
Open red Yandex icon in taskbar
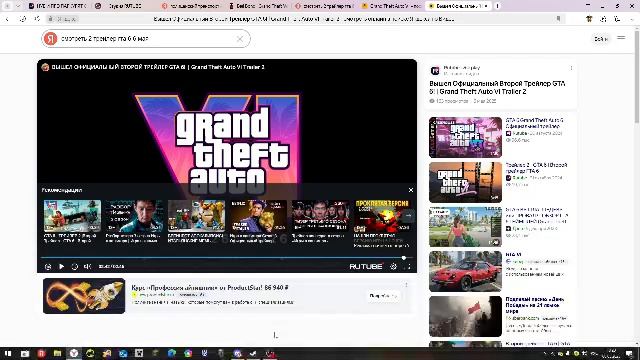tap(41, 353)
